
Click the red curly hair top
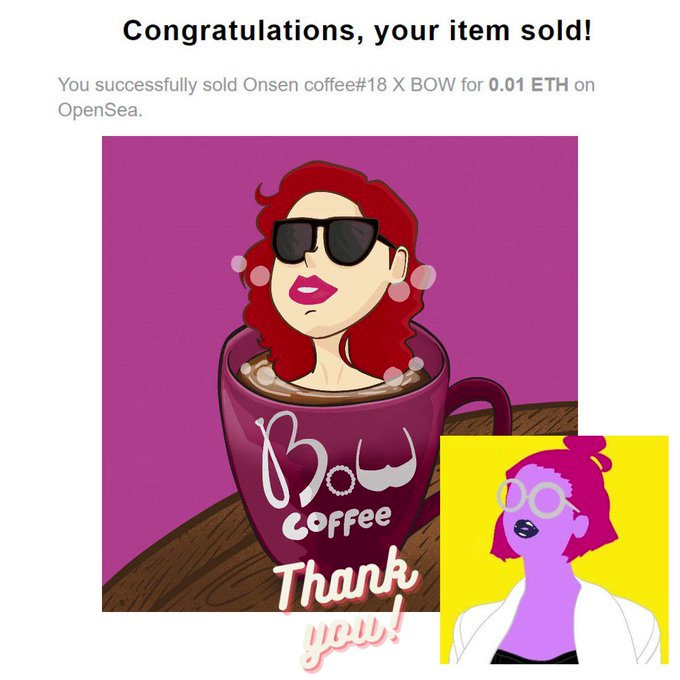[334, 184]
